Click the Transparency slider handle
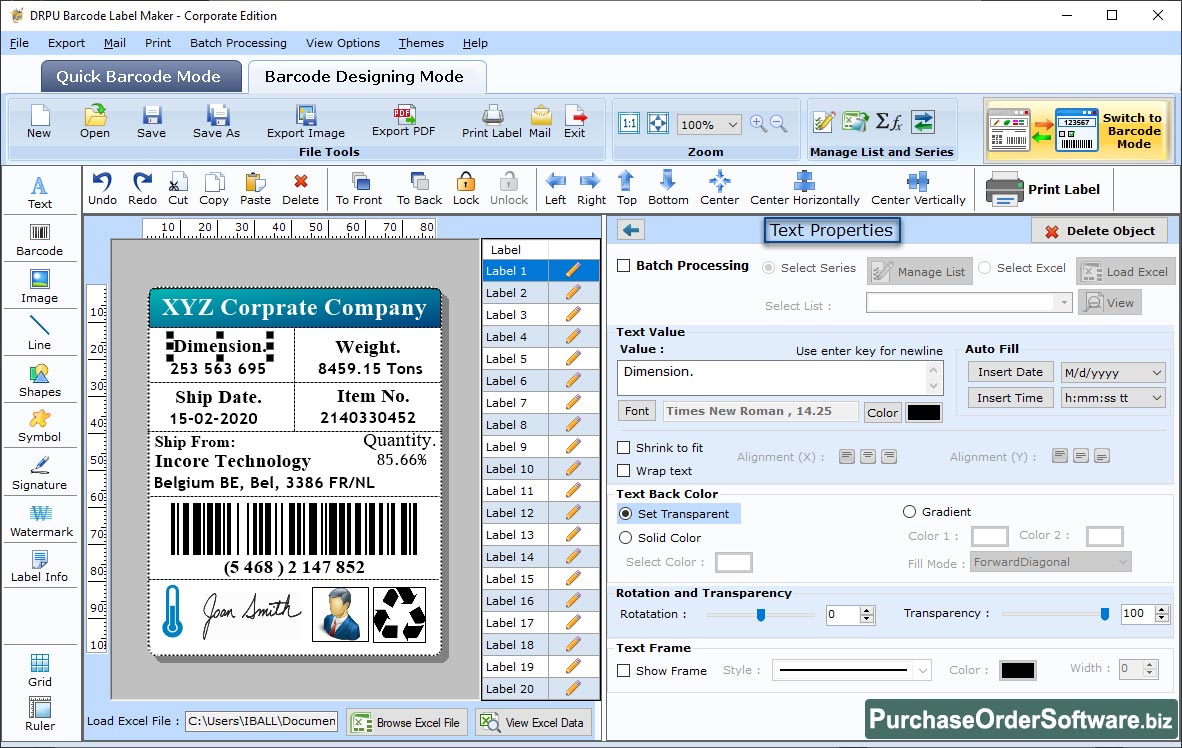The height and width of the screenshot is (748, 1182). (1104, 614)
